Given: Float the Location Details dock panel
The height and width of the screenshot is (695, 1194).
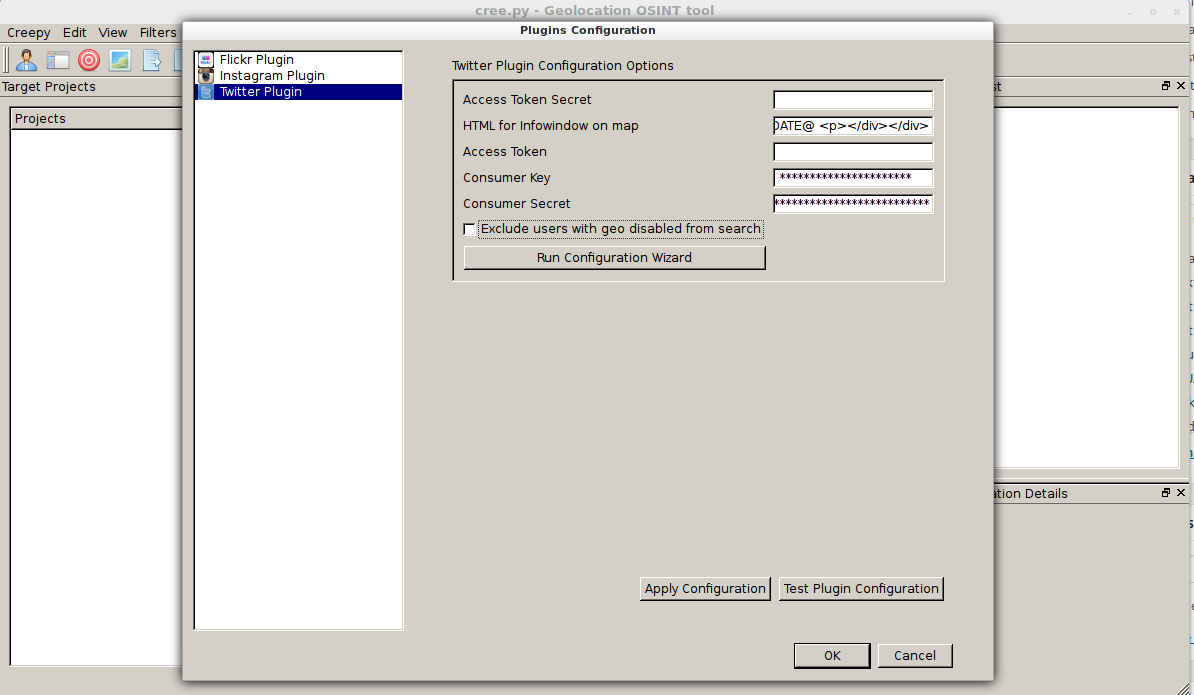Looking at the screenshot, I should [1166, 493].
